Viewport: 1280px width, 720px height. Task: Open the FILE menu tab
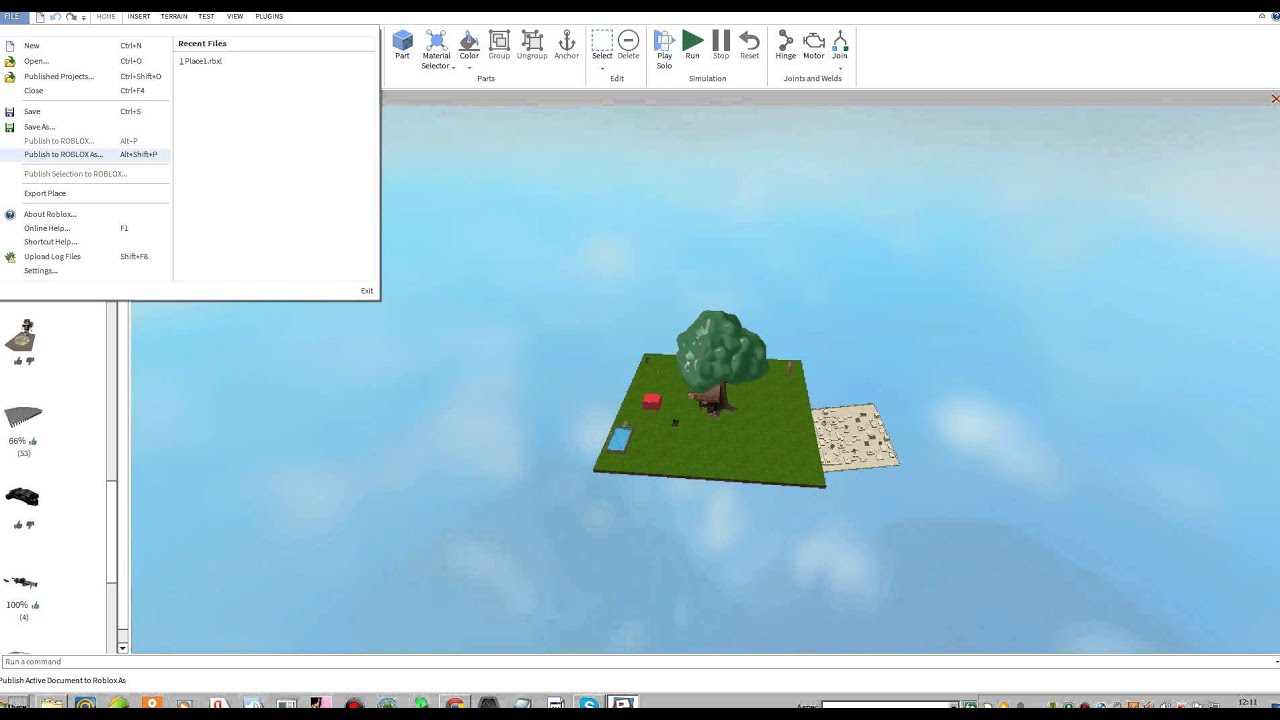click(x=12, y=17)
